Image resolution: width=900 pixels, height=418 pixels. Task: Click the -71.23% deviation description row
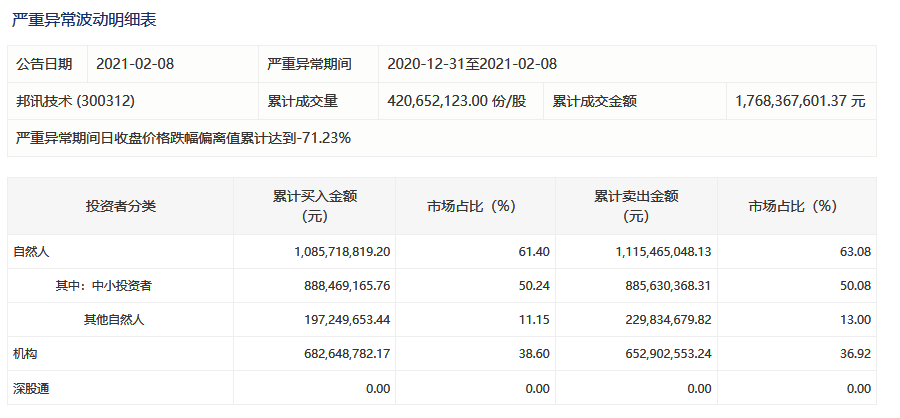coord(442,138)
